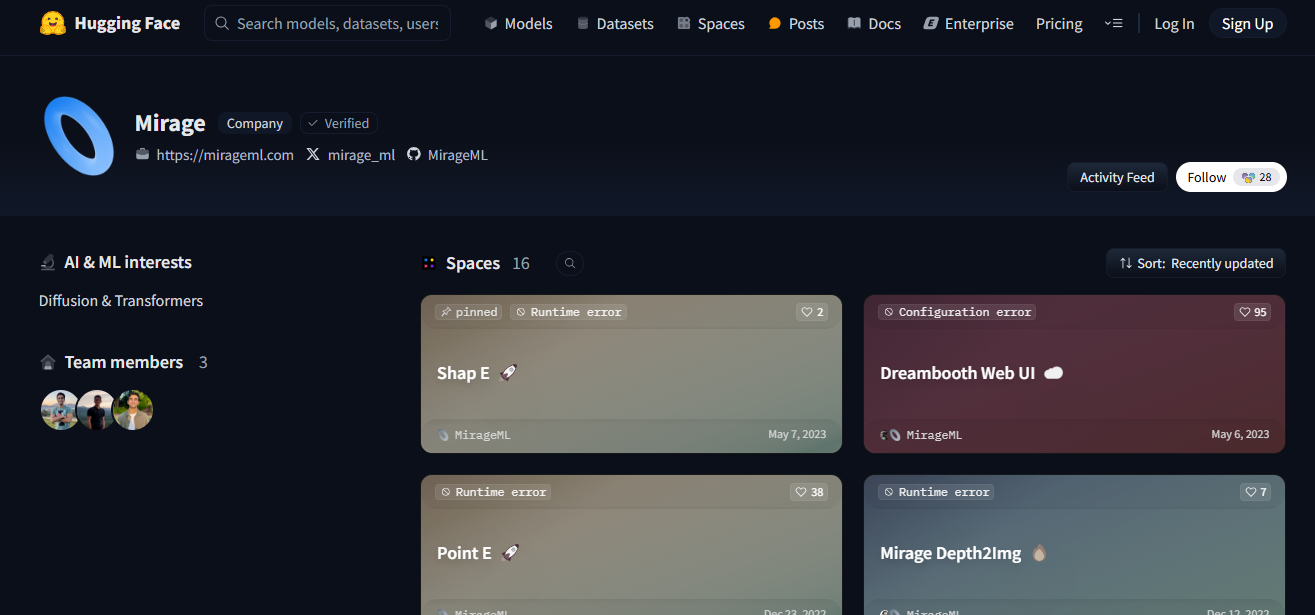
Task: Click the Company badge
Action: pos(255,123)
